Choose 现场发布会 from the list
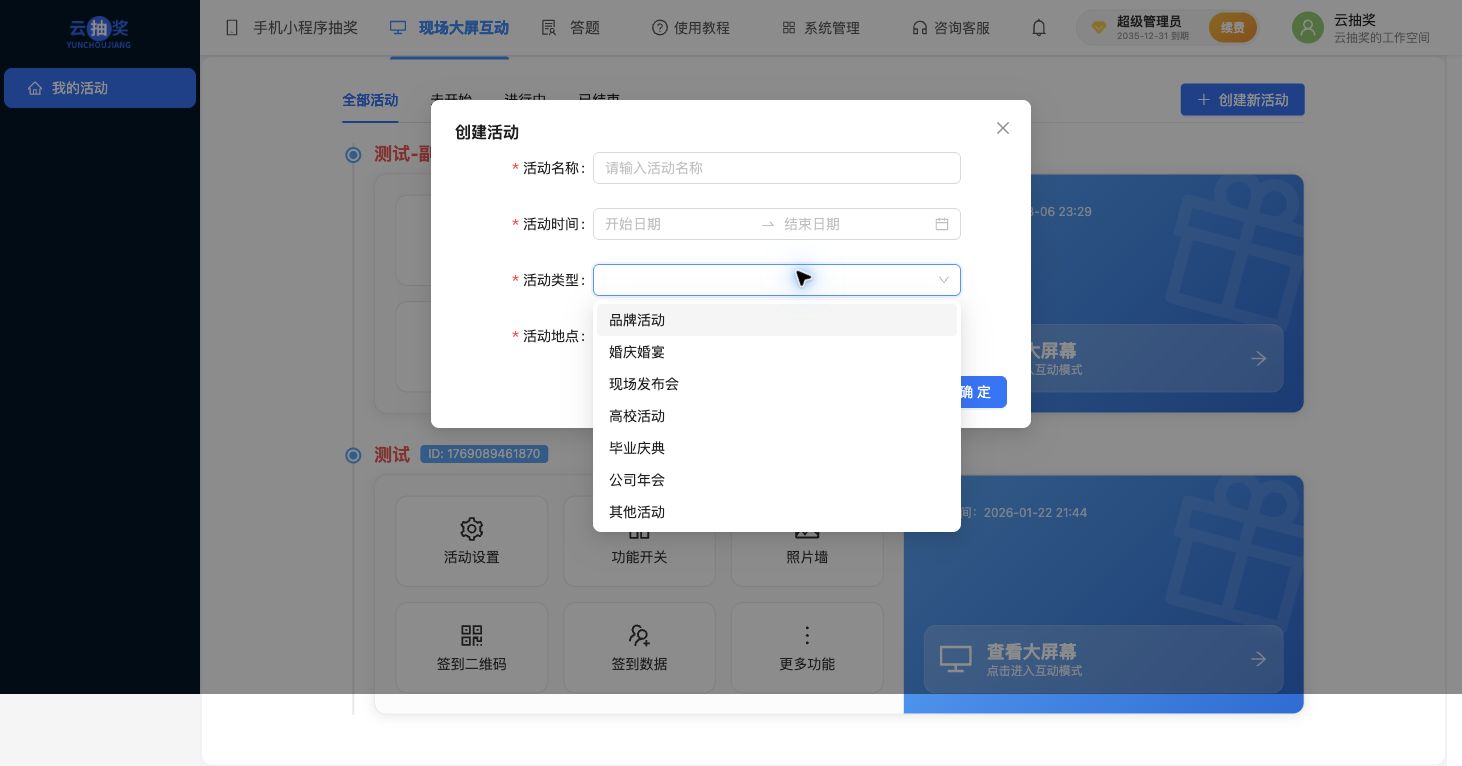The width and height of the screenshot is (1462, 766). [777, 384]
